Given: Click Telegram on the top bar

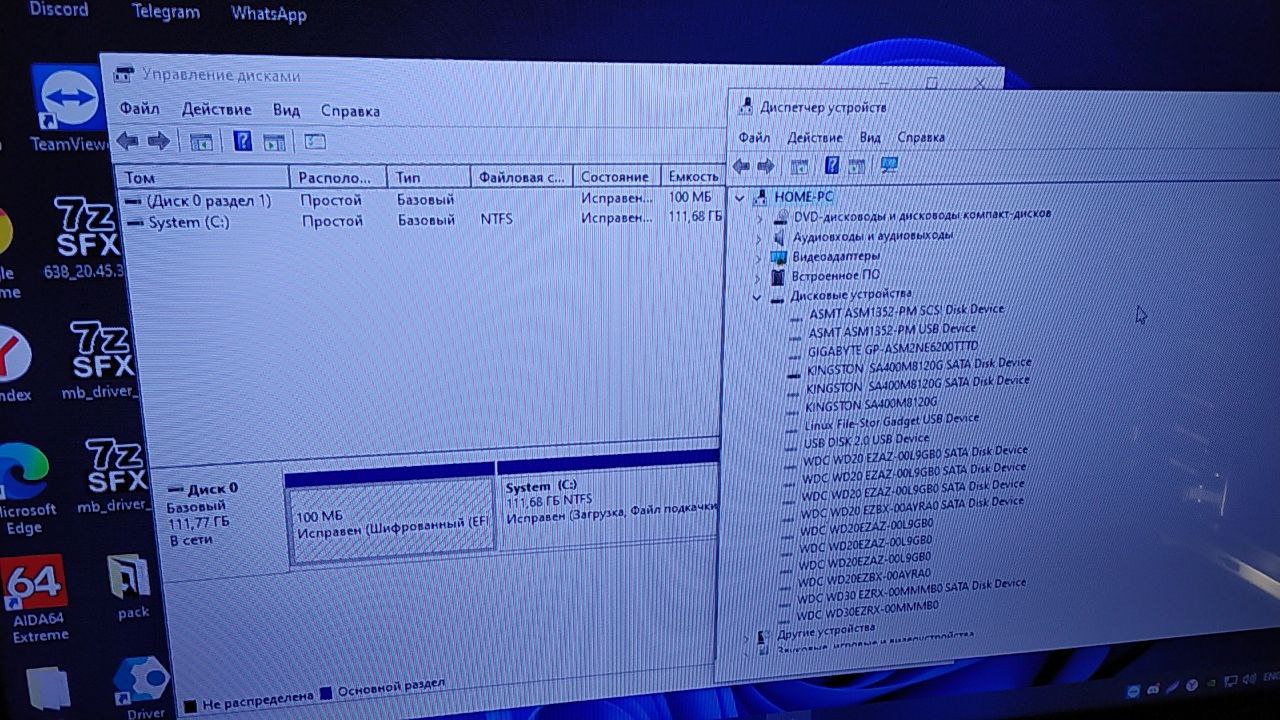Looking at the screenshot, I should pos(166,12).
